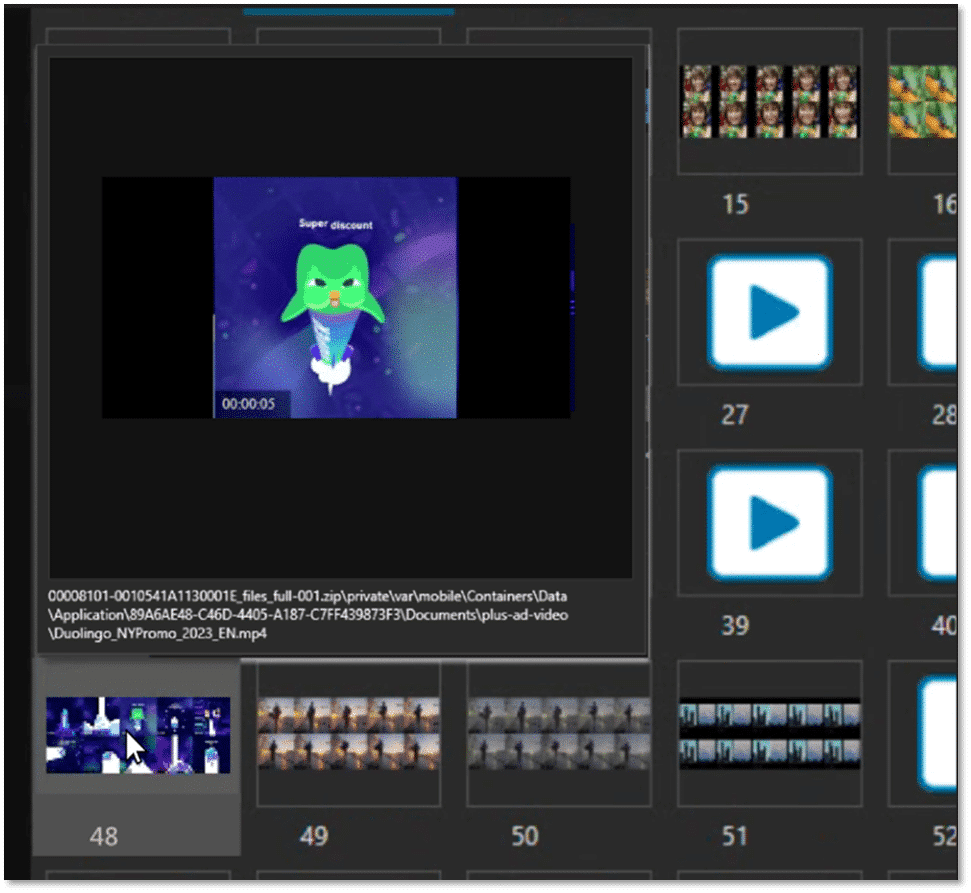Click the number label 39

[x=735, y=625]
